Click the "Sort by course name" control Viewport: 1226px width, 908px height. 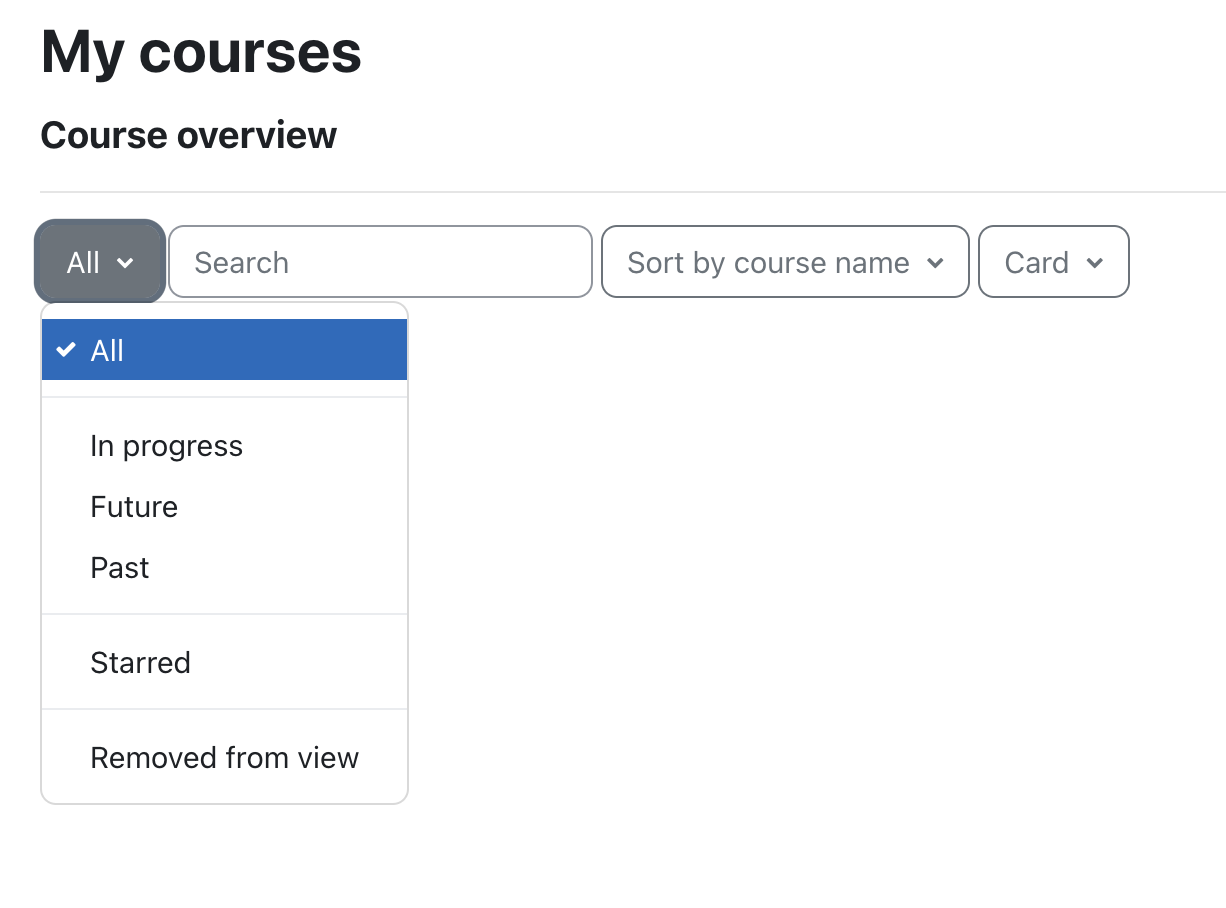point(785,263)
